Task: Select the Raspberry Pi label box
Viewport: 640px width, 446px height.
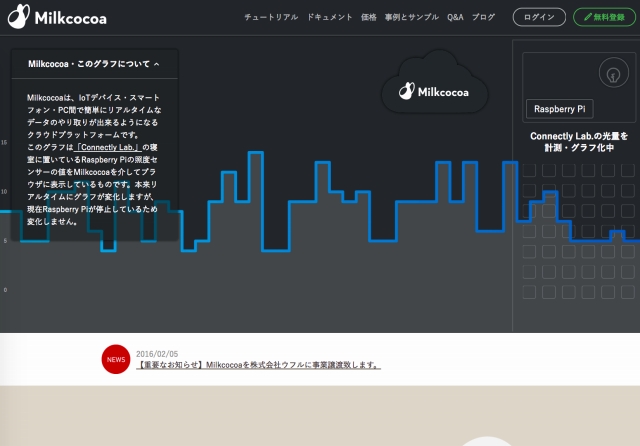Action: (x=560, y=109)
